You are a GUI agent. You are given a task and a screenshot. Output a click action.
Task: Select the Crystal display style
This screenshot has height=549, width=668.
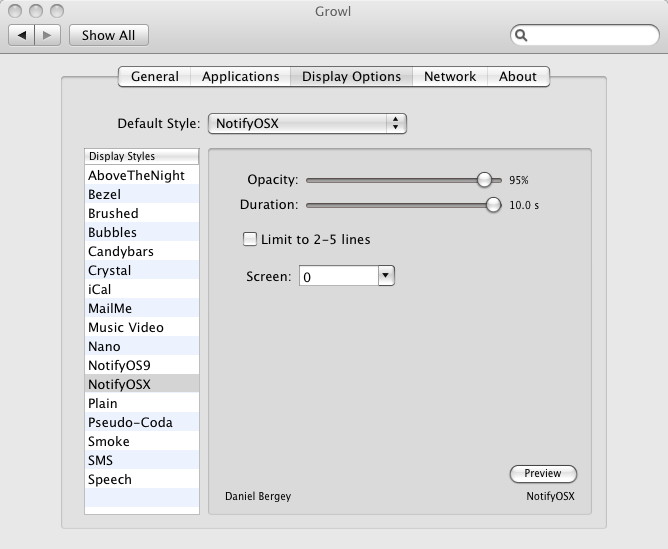pyautogui.click(x=142, y=270)
